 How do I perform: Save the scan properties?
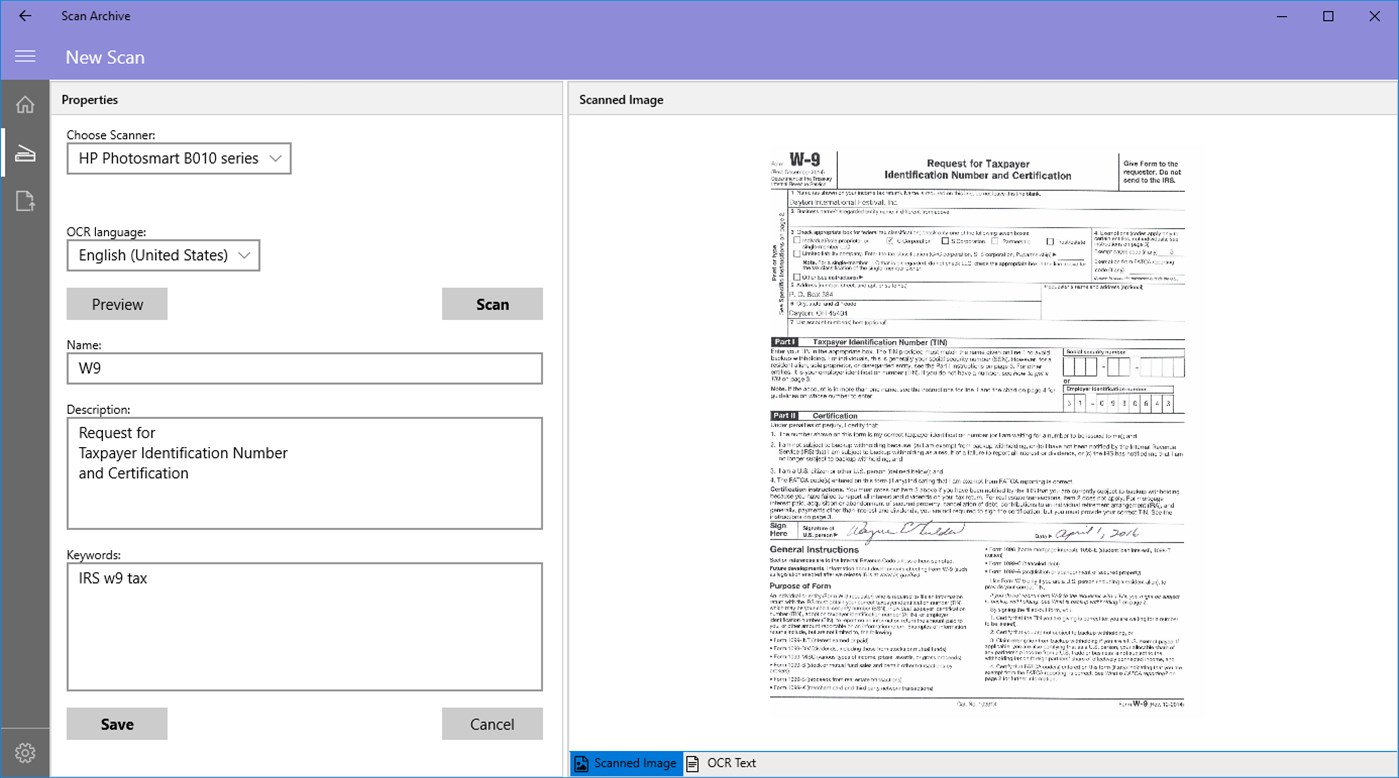click(x=116, y=723)
